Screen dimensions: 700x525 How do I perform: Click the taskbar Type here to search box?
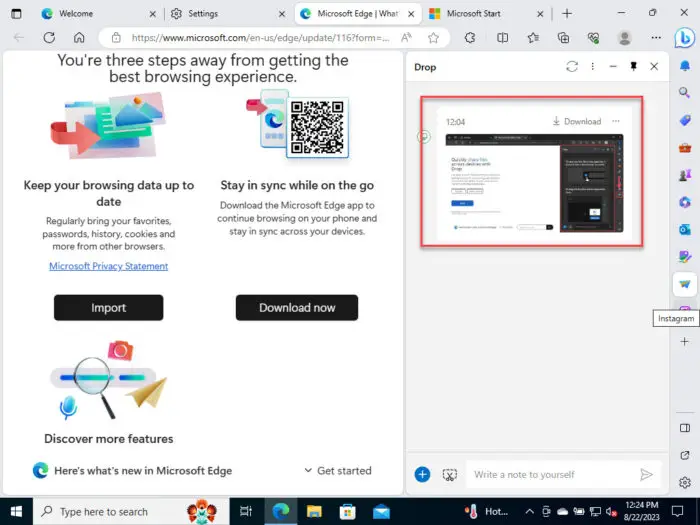(x=131, y=512)
